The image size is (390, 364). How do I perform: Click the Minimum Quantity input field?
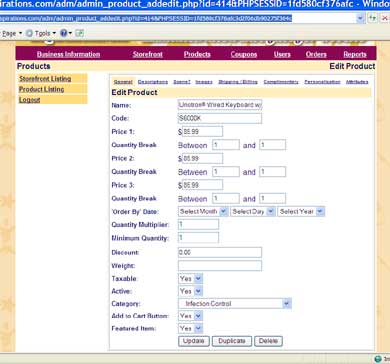click(198, 238)
